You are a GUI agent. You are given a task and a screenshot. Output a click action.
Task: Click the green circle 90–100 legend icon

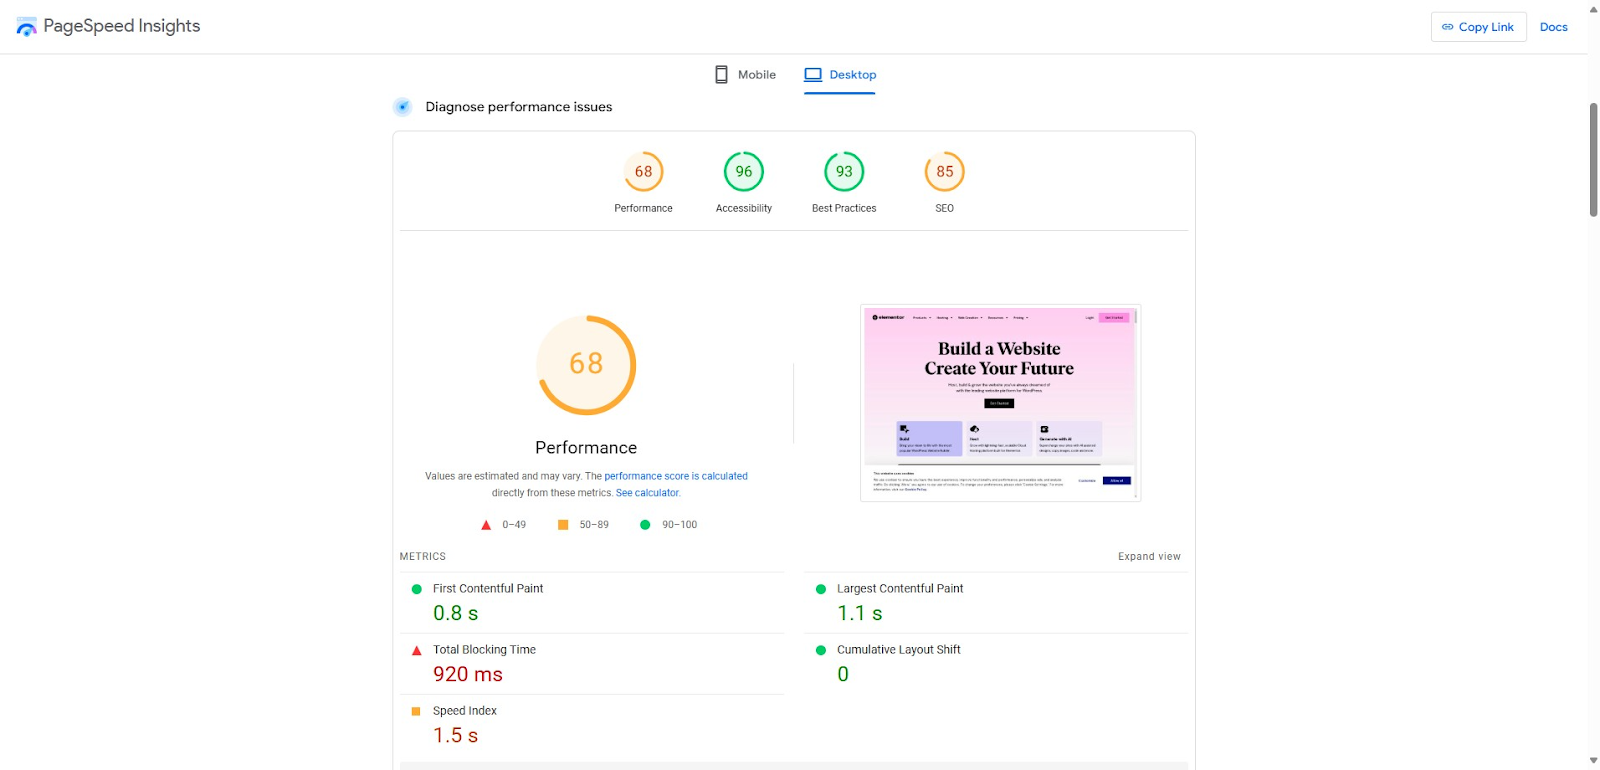[645, 525]
